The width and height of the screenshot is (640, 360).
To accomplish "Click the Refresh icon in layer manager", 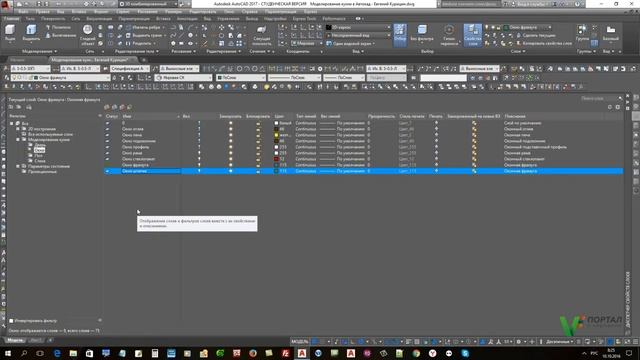I will tap(610, 107).
